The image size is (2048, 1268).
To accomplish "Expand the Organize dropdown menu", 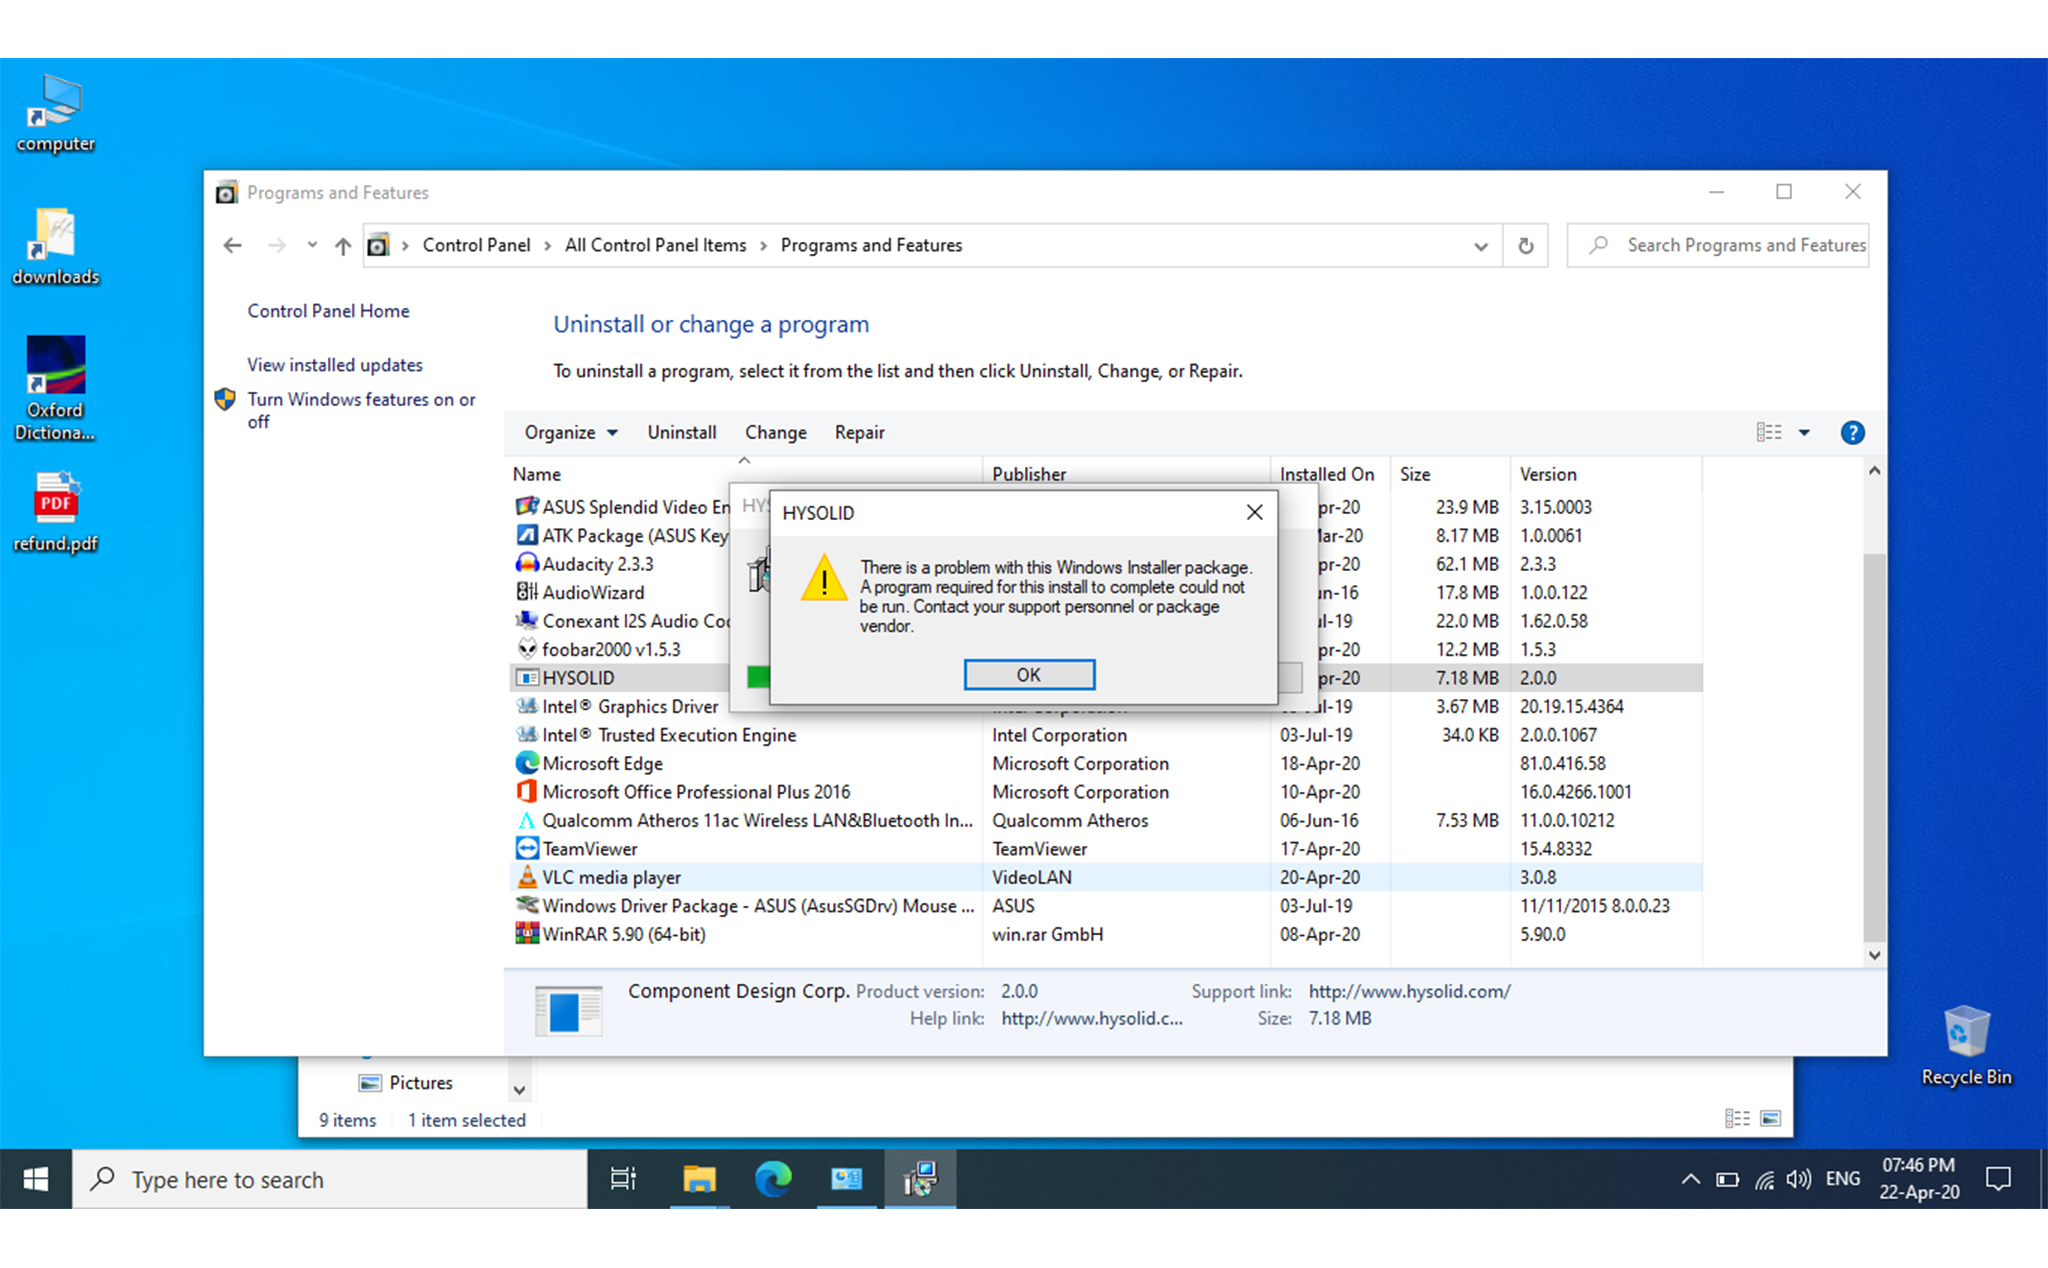I will [x=571, y=433].
